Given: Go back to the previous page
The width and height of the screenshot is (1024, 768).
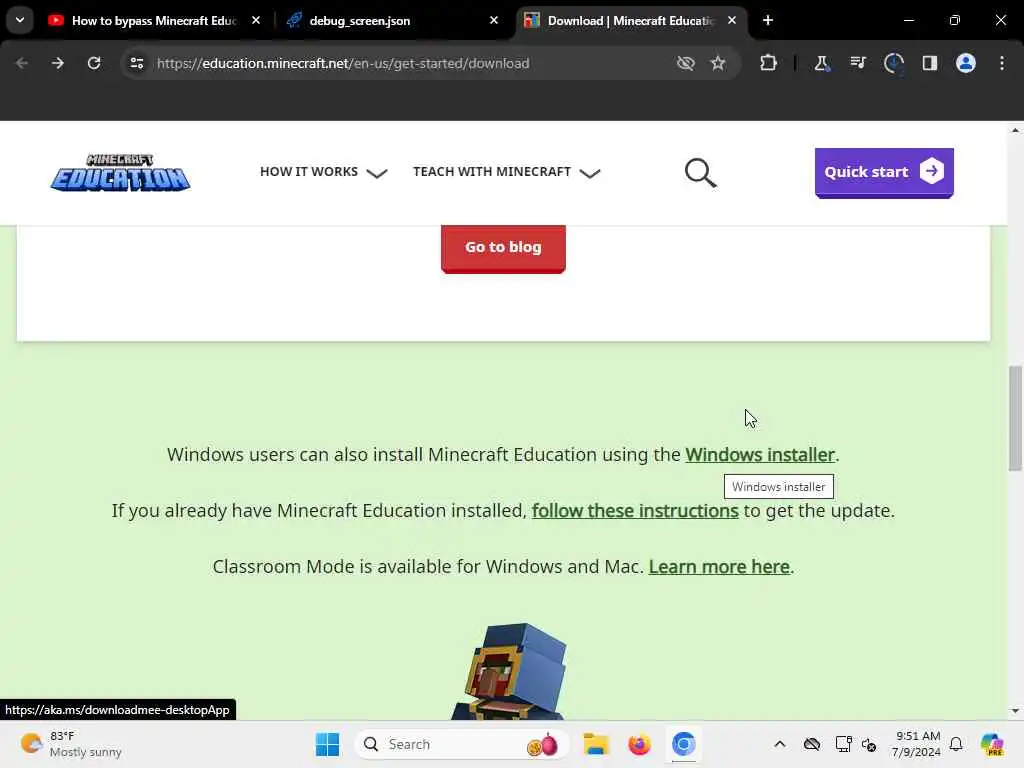Looking at the screenshot, I should pos(22,63).
